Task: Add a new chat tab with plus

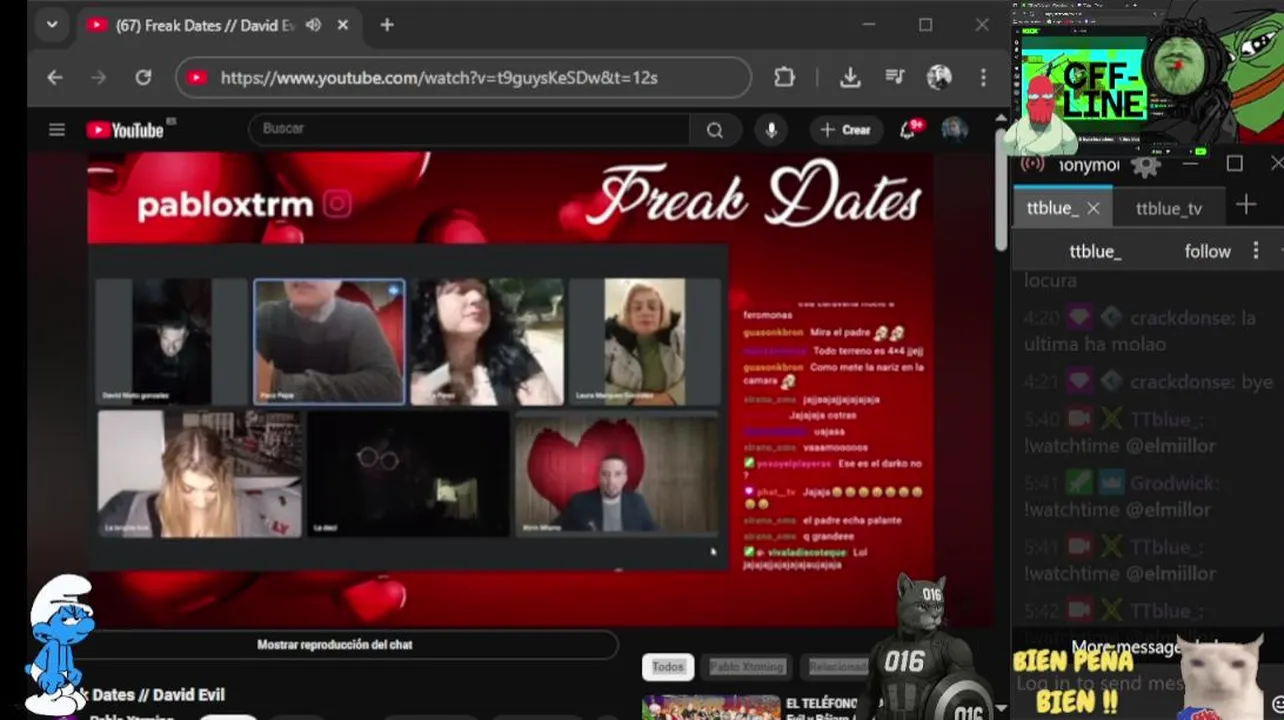Action: pos(1246,205)
